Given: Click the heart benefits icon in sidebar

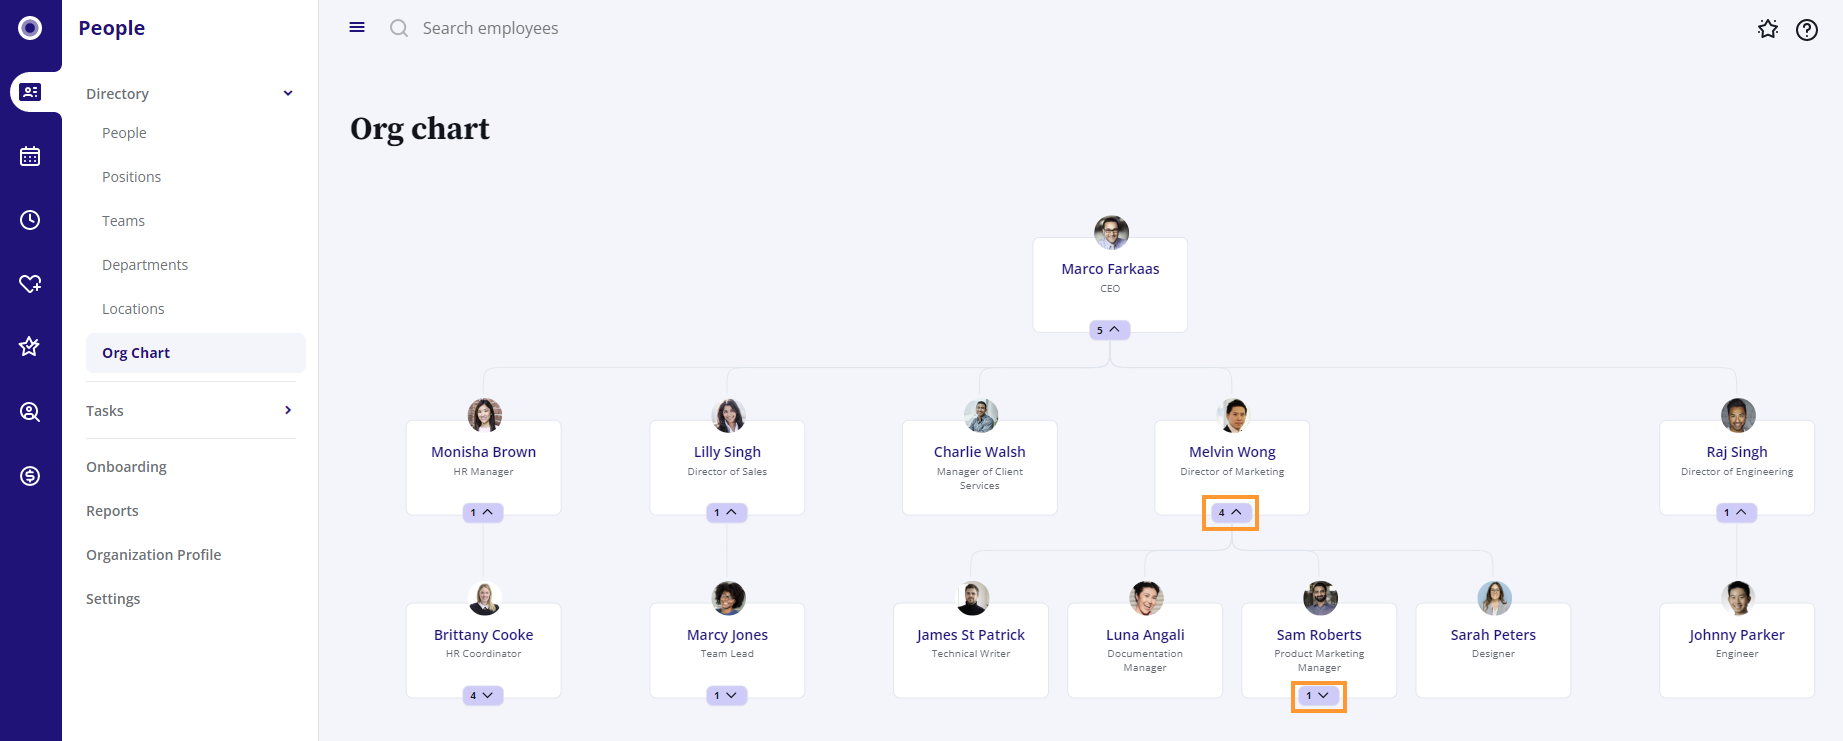Looking at the screenshot, I should coord(30,284).
